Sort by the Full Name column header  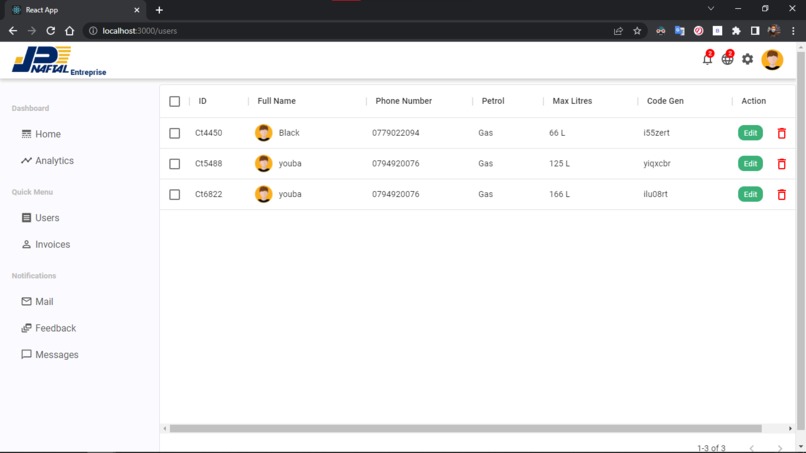point(277,101)
